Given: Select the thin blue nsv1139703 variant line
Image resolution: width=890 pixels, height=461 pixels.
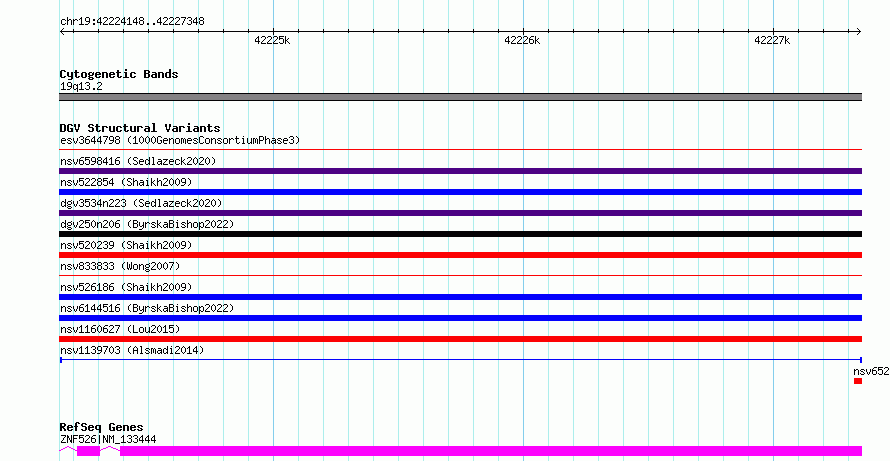Looking at the screenshot, I should [x=461, y=360].
